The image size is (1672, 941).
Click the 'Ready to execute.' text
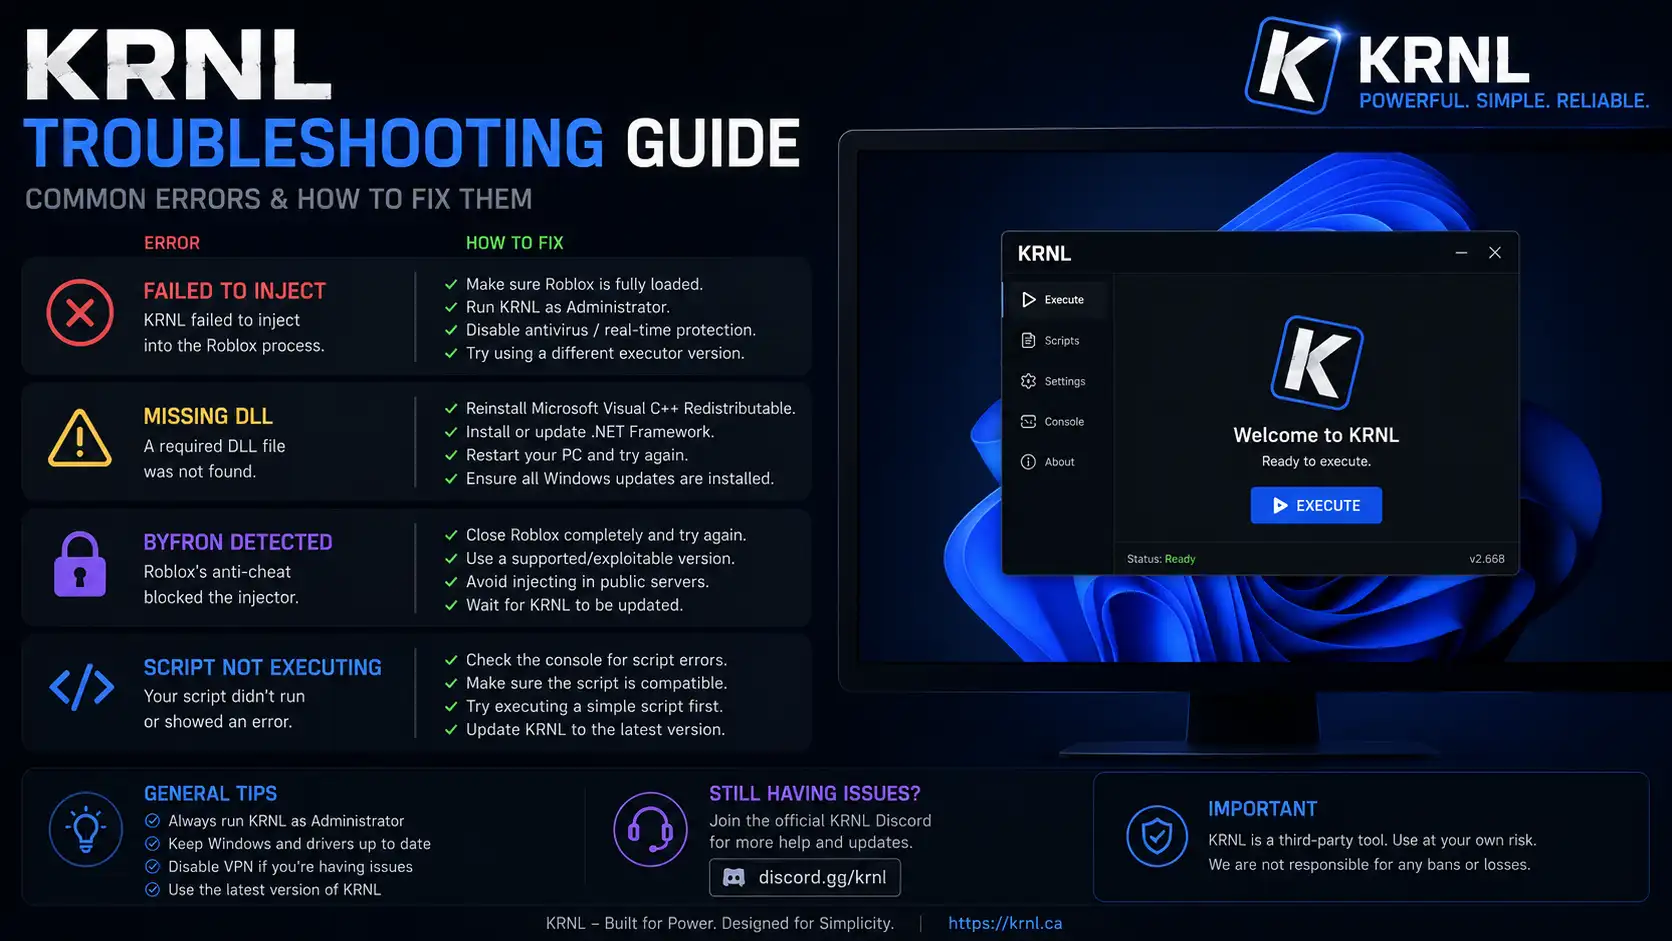(x=1316, y=462)
